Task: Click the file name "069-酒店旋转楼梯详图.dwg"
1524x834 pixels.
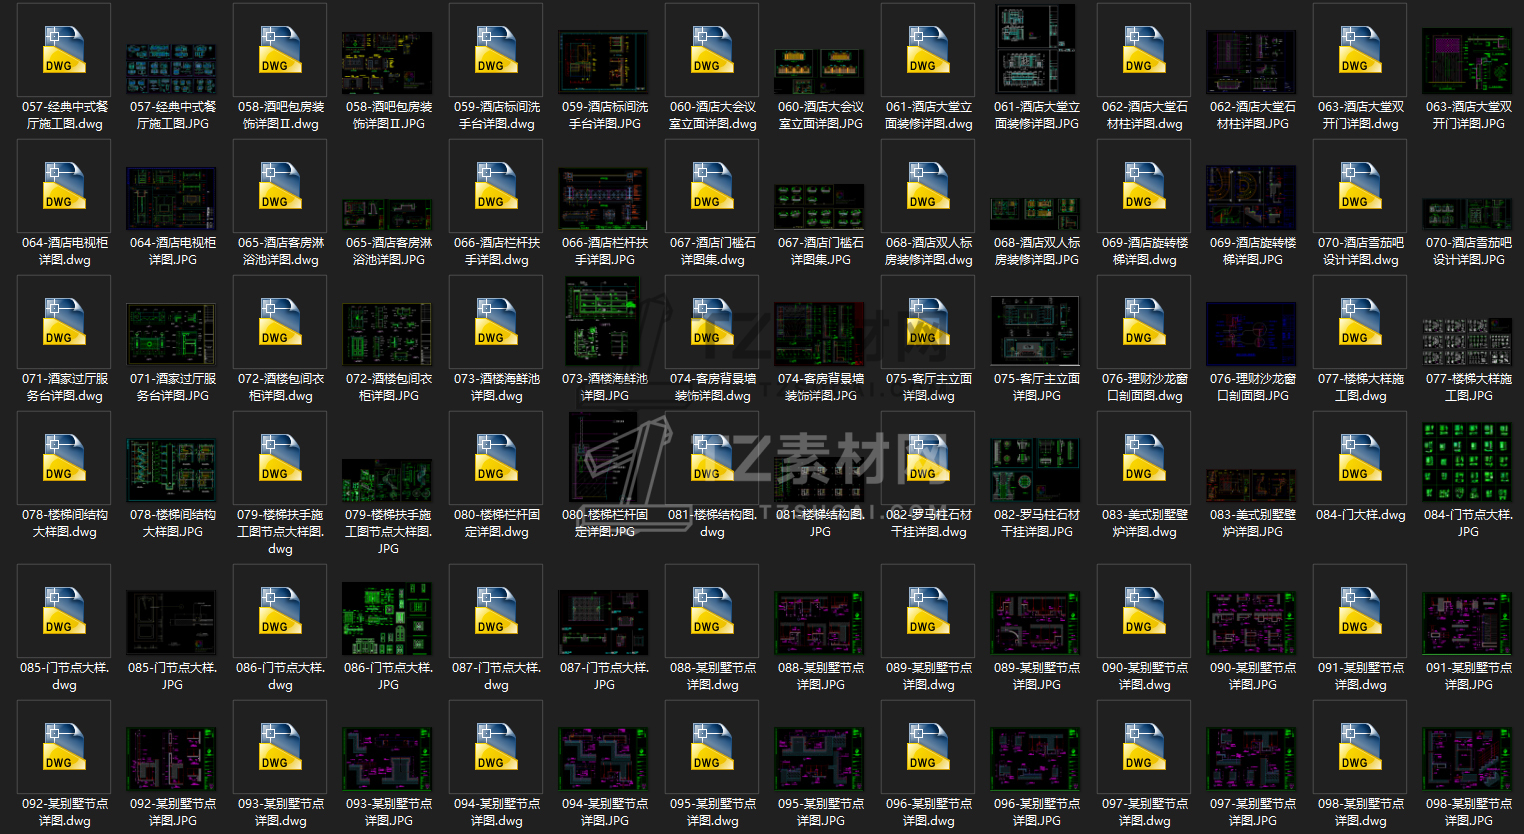Action: (x=1144, y=251)
